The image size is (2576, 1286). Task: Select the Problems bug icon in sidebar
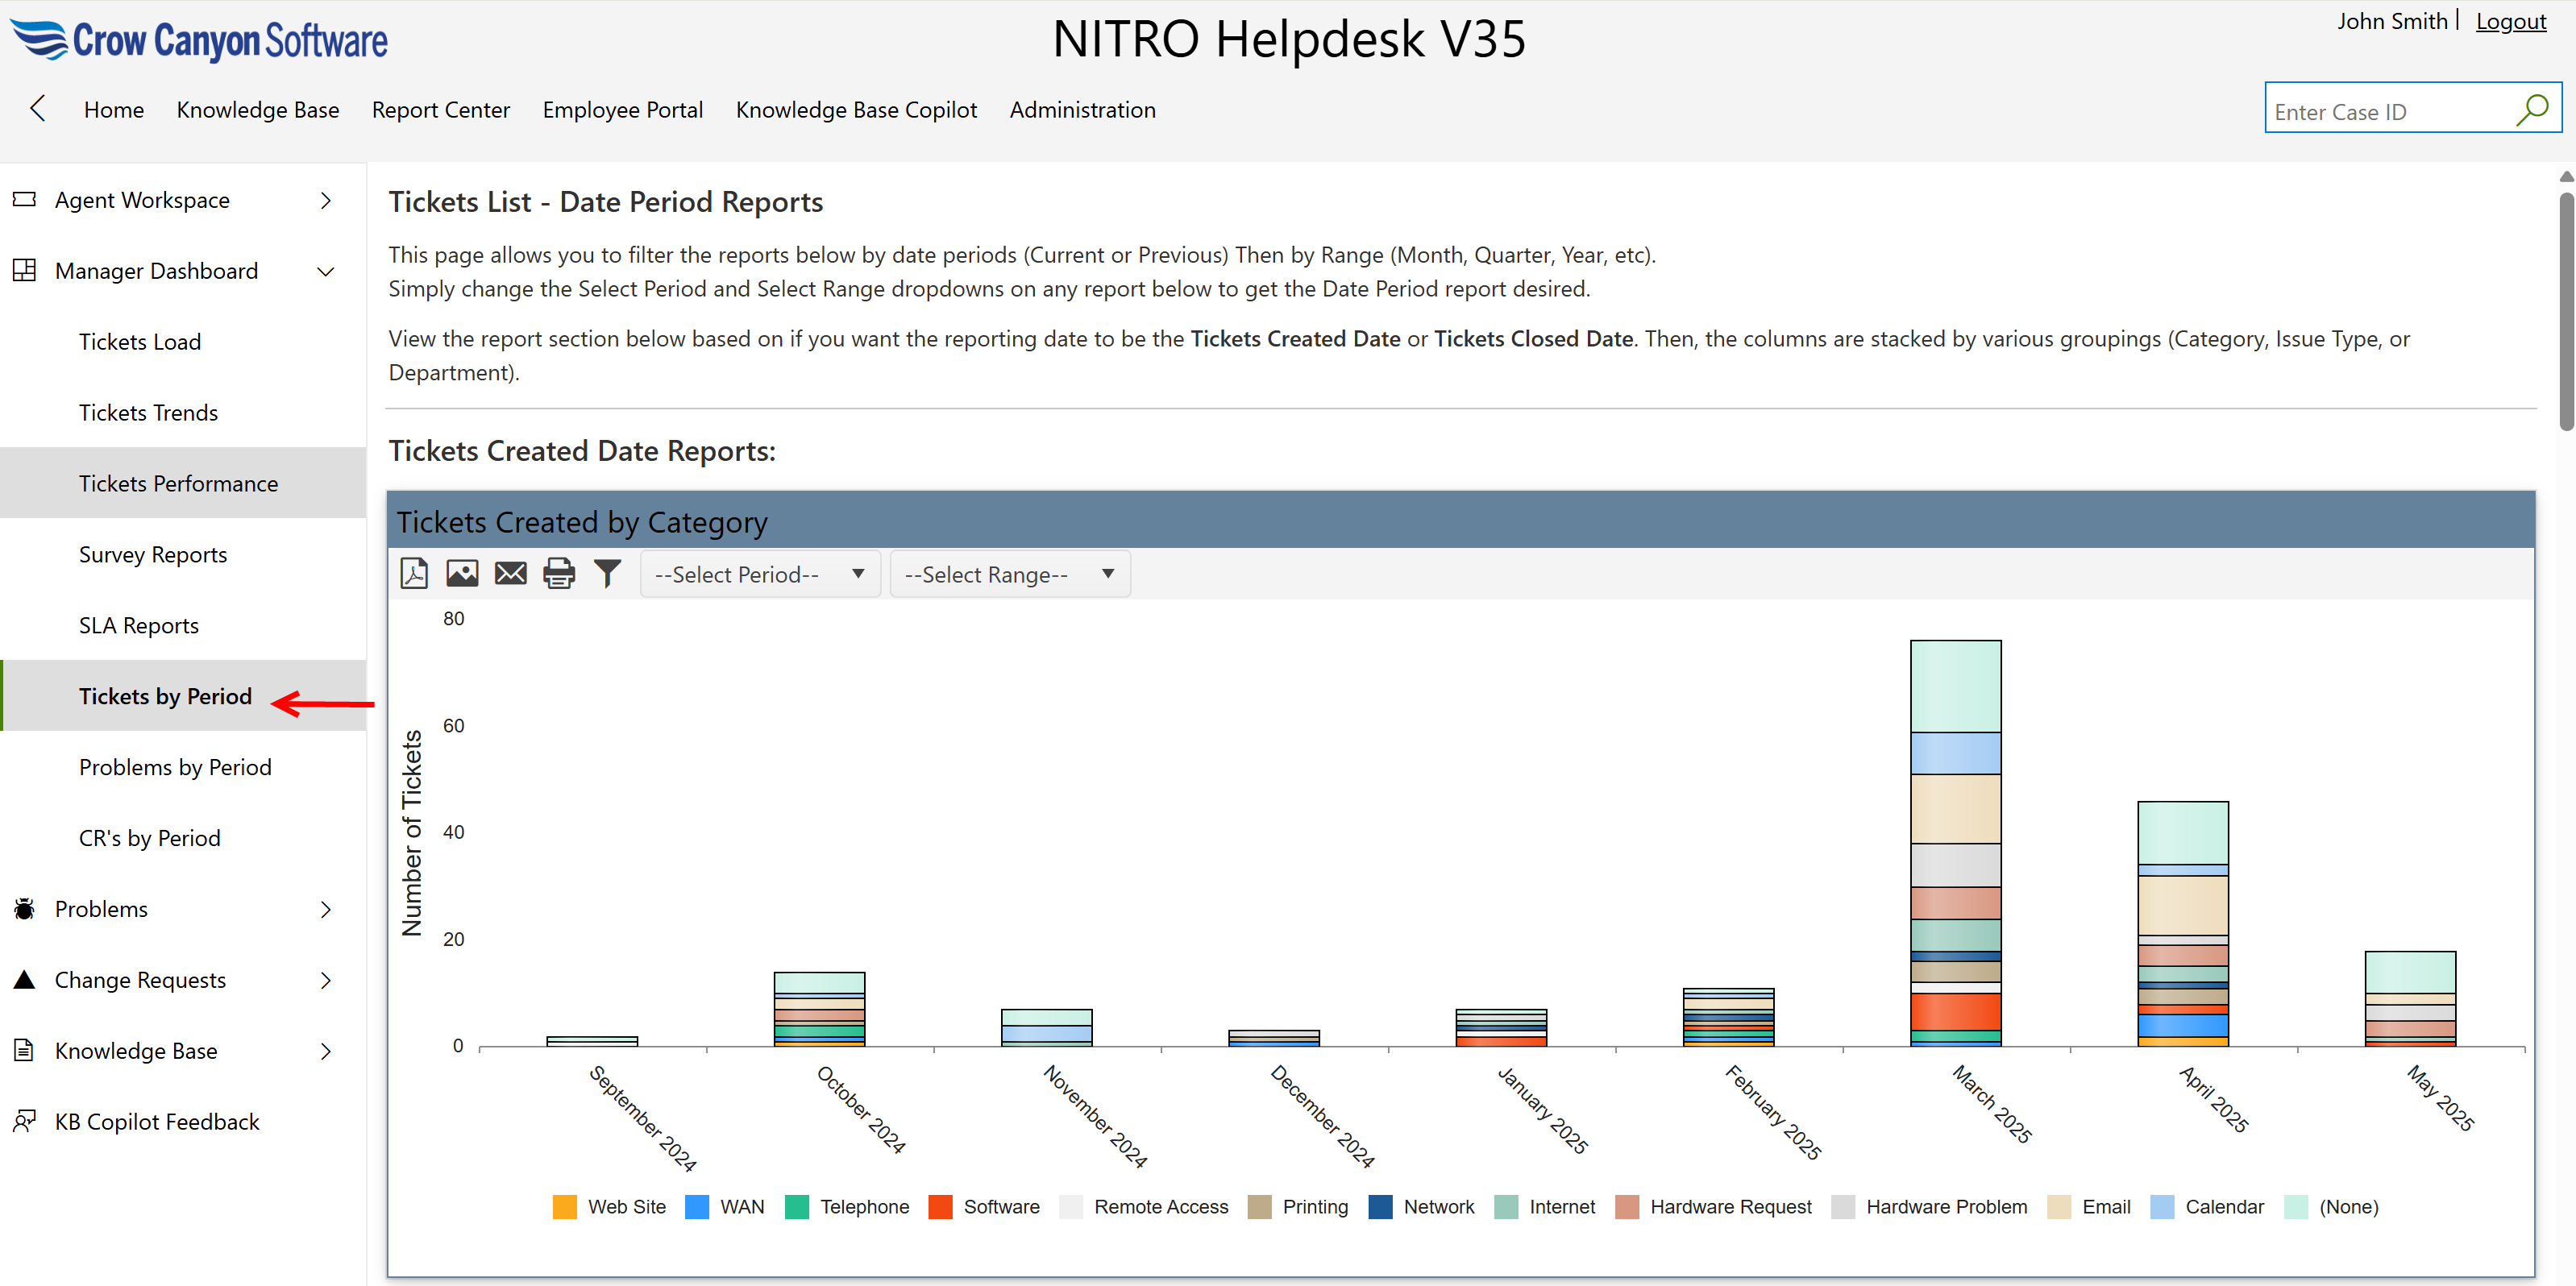point(24,908)
